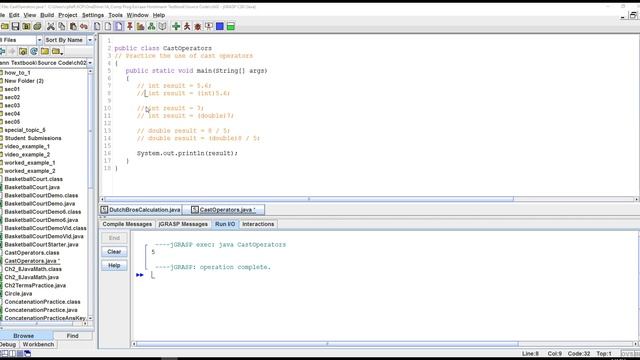
Task: Open the Help menu
Action: 159,15
